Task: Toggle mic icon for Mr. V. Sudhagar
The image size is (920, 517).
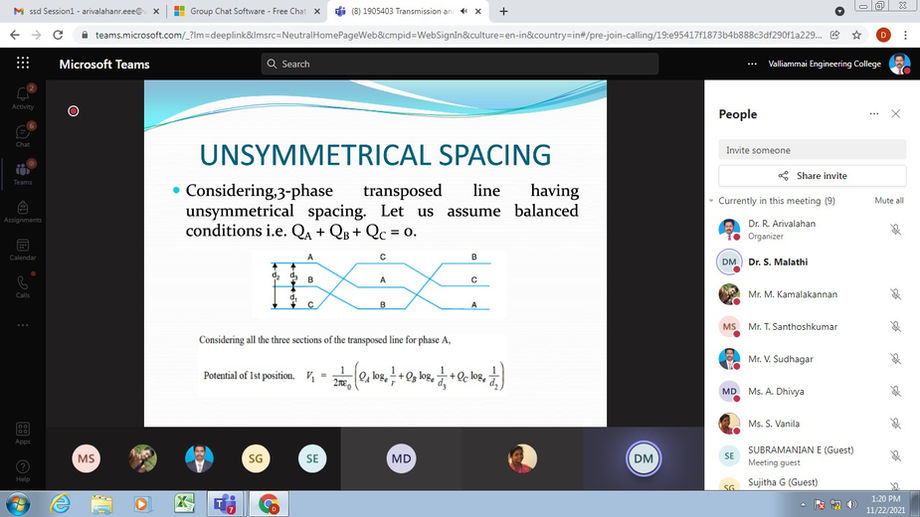Action: click(895, 359)
